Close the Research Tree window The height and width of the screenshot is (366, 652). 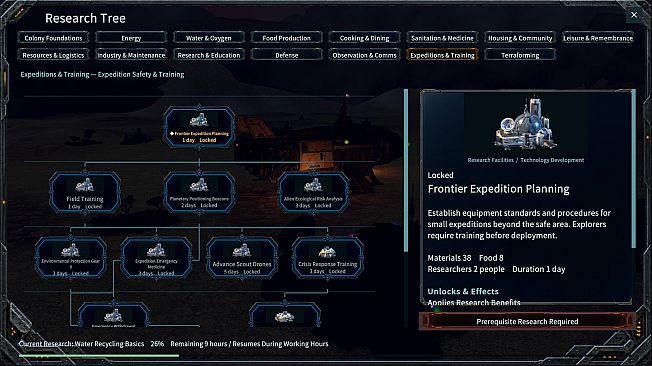tap(634, 15)
